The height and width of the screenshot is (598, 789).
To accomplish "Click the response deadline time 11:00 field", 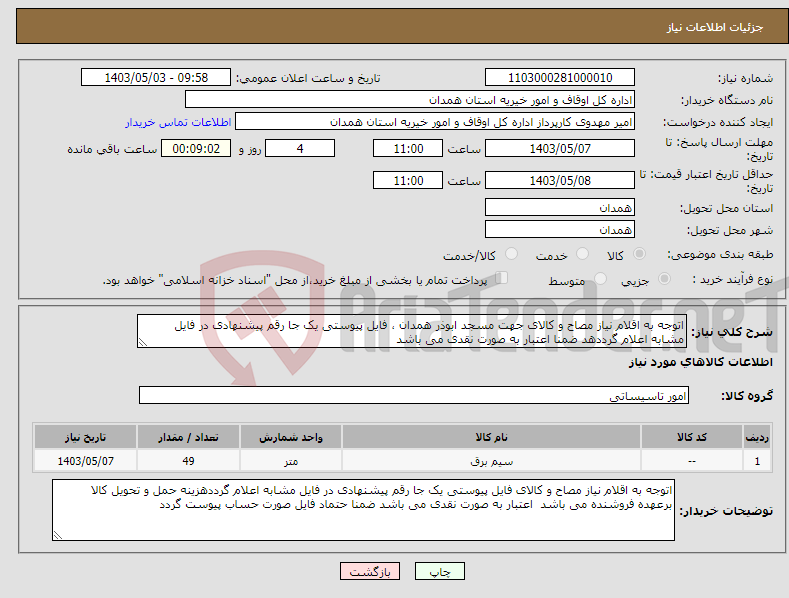I will coord(408,148).
